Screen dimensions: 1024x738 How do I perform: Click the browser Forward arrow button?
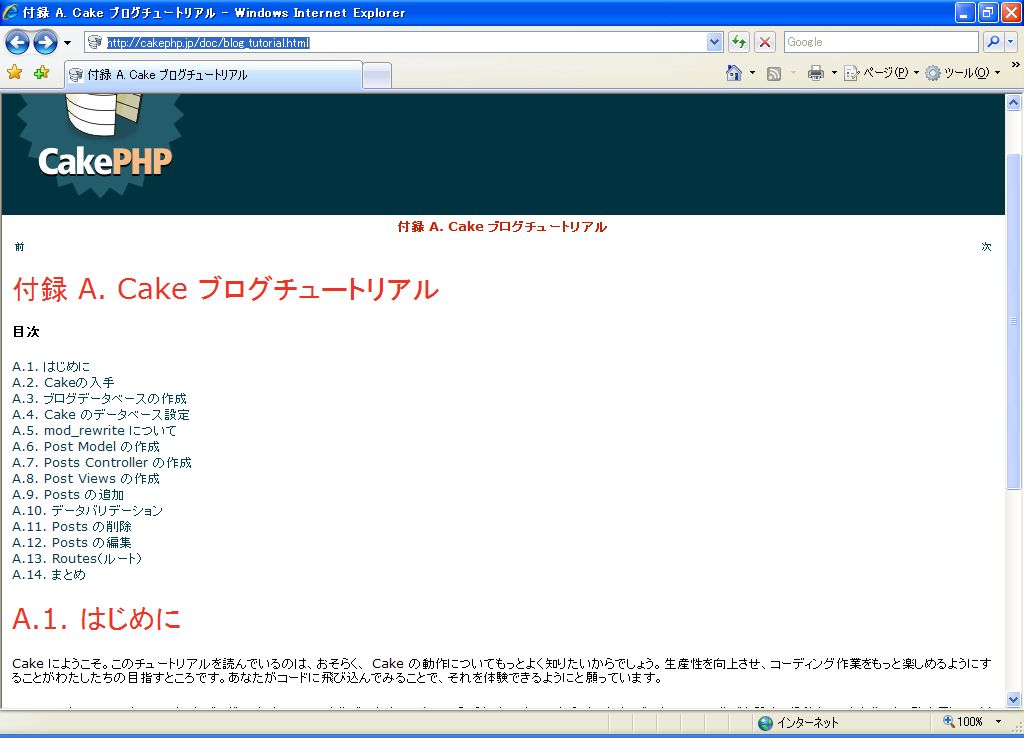click(44, 42)
